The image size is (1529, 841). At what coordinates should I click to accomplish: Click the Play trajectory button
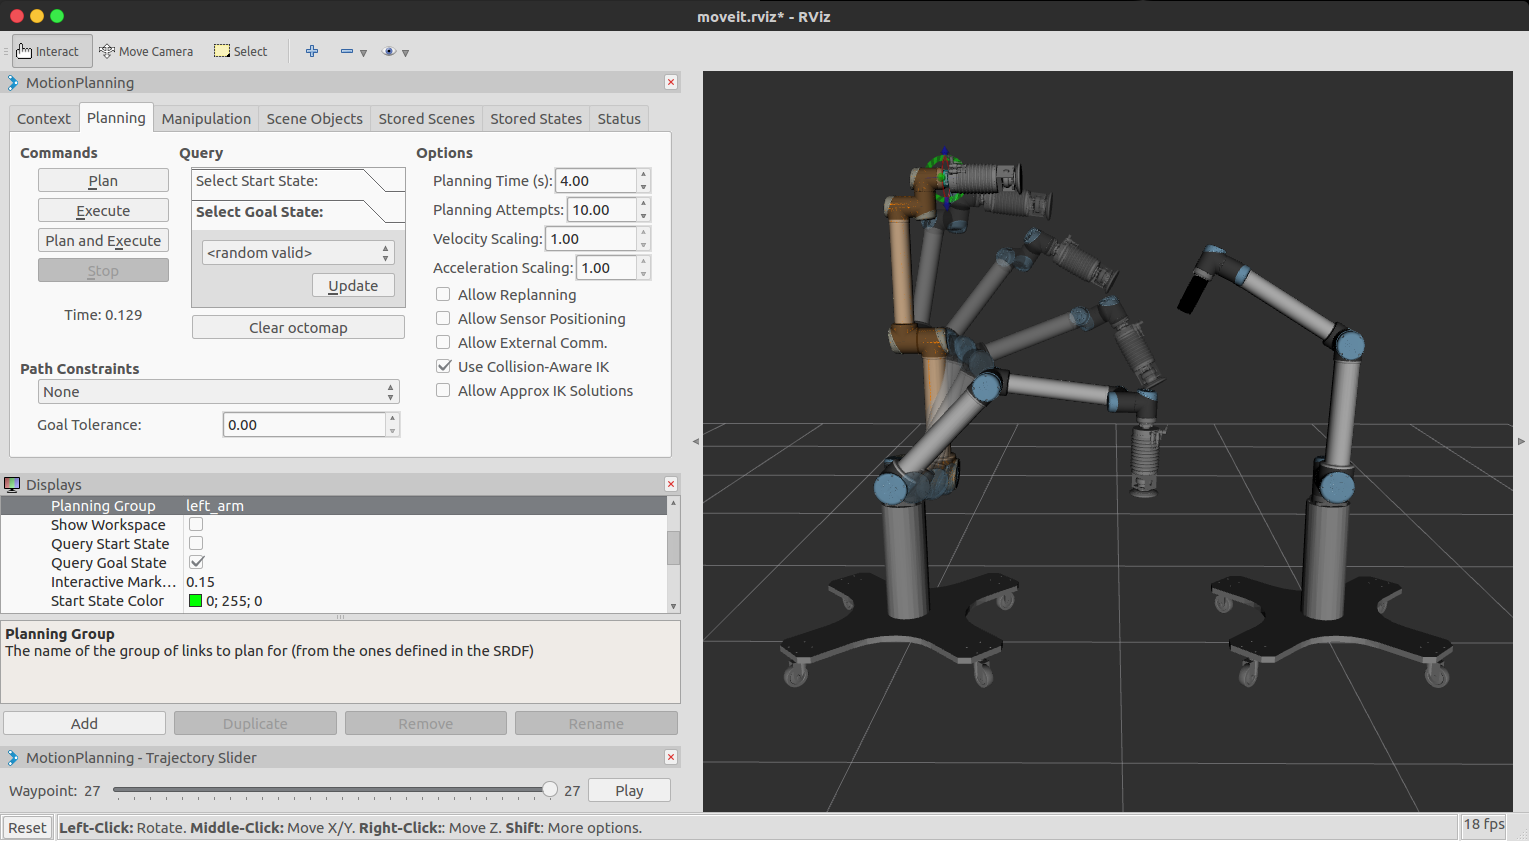(x=629, y=790)
